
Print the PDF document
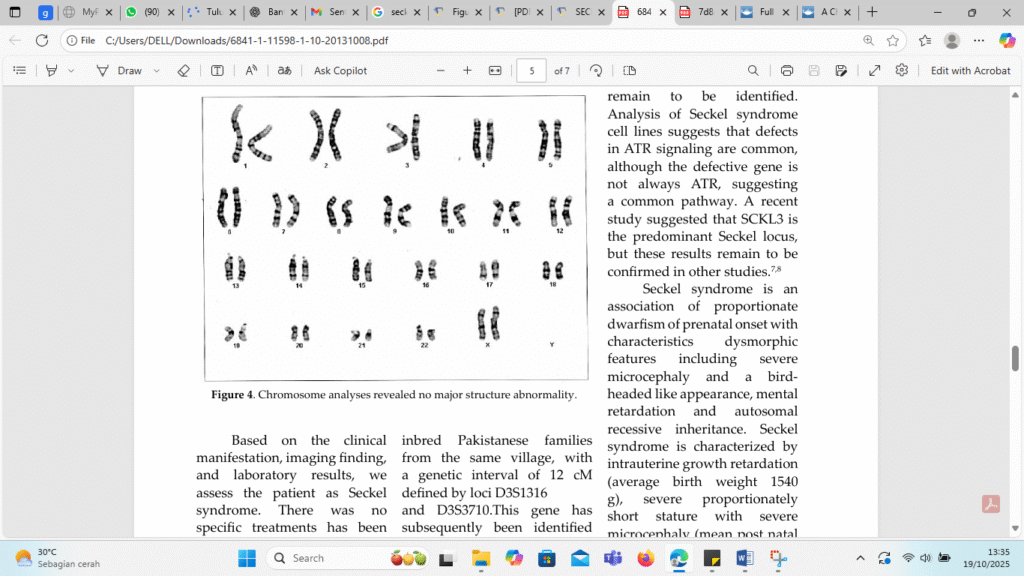(787, 71)
